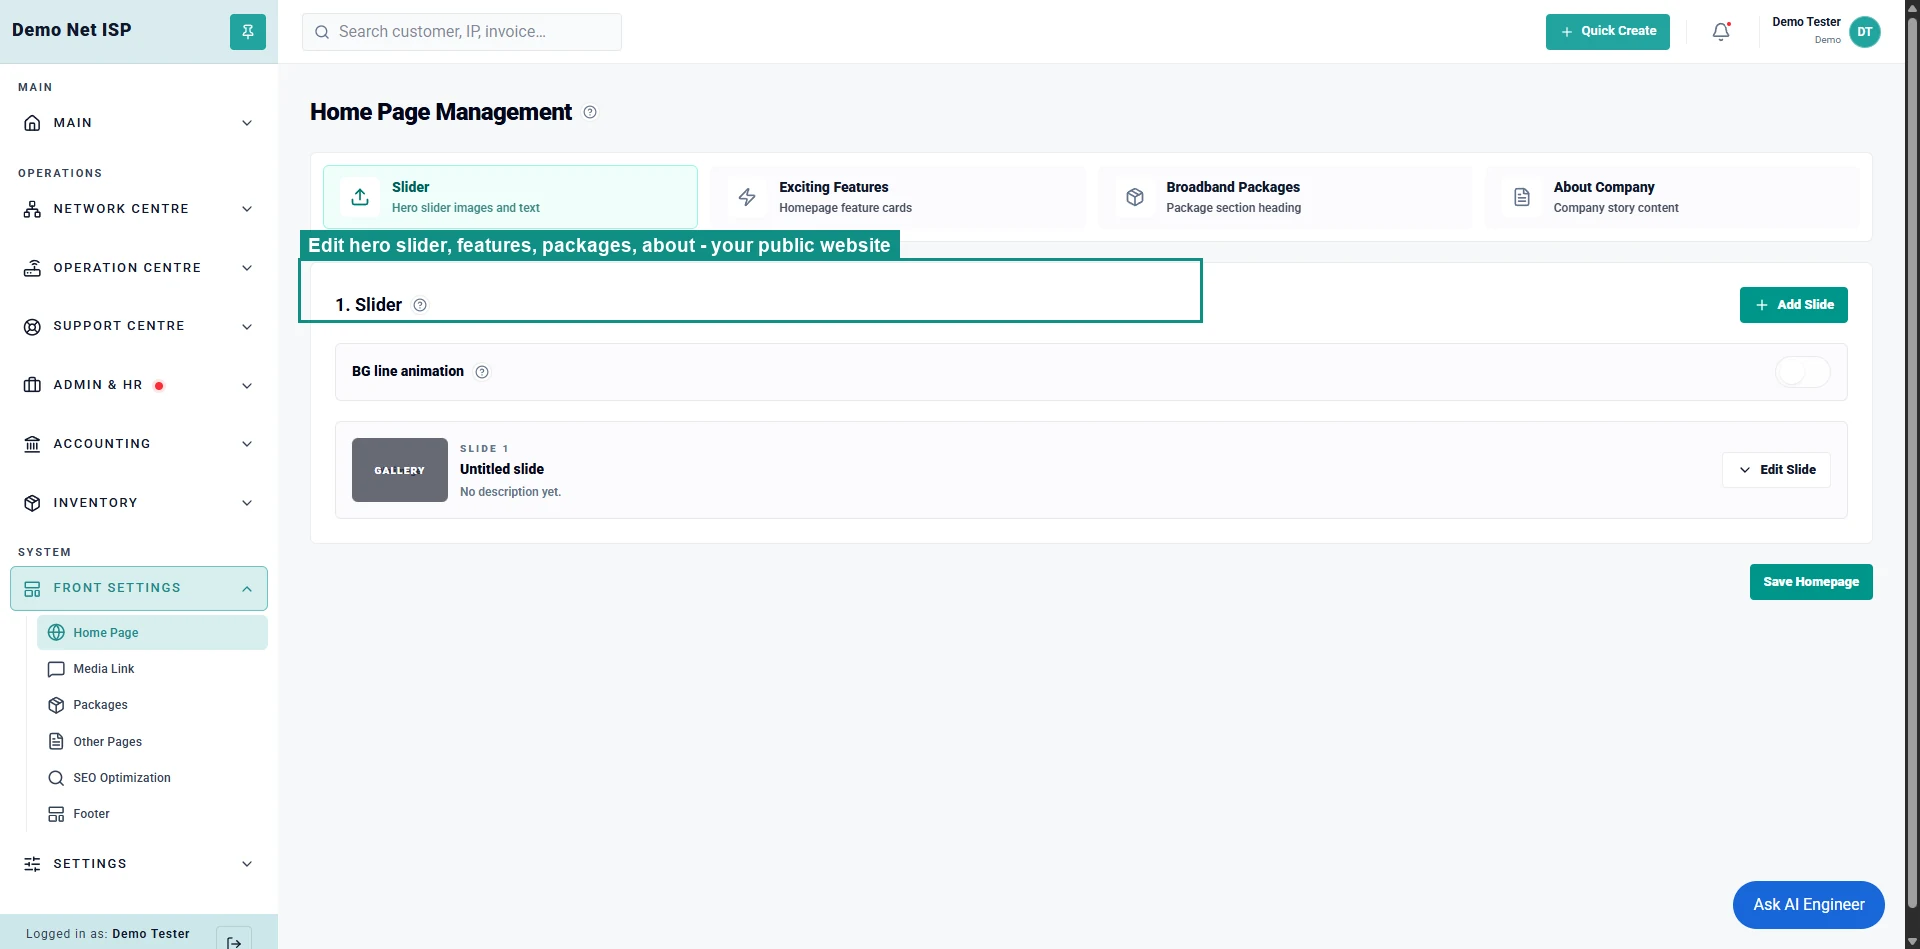Open the notifications bell
Image resolution: width=1920 pixels, height=949 pixels.
tap(1721, 32)
